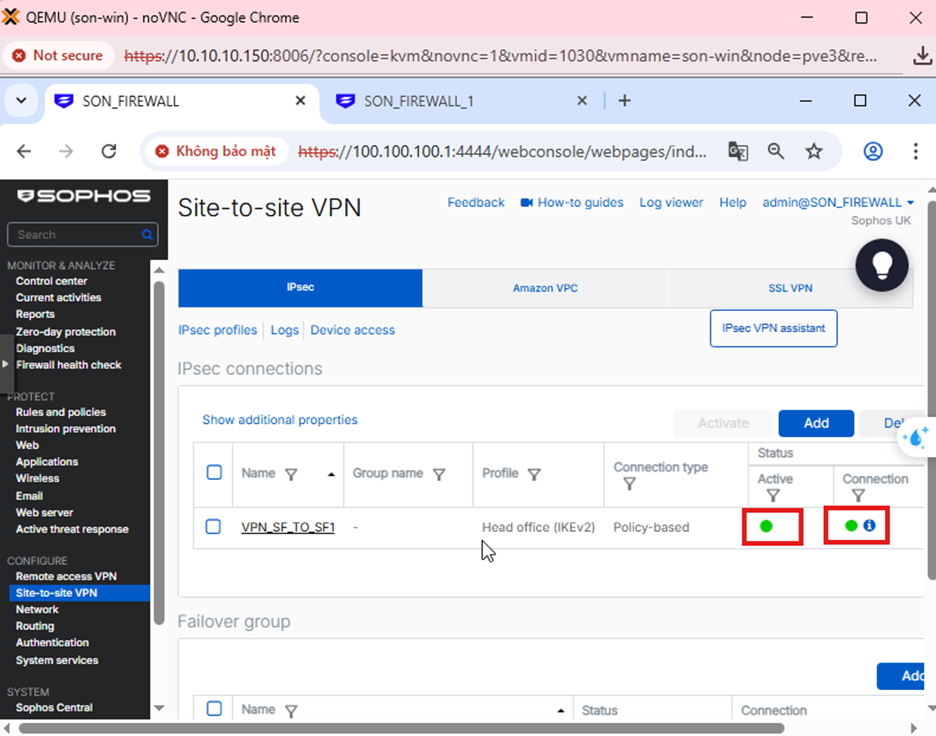Toggle the select-all checkbox in IPsec connections

(214, 473)
